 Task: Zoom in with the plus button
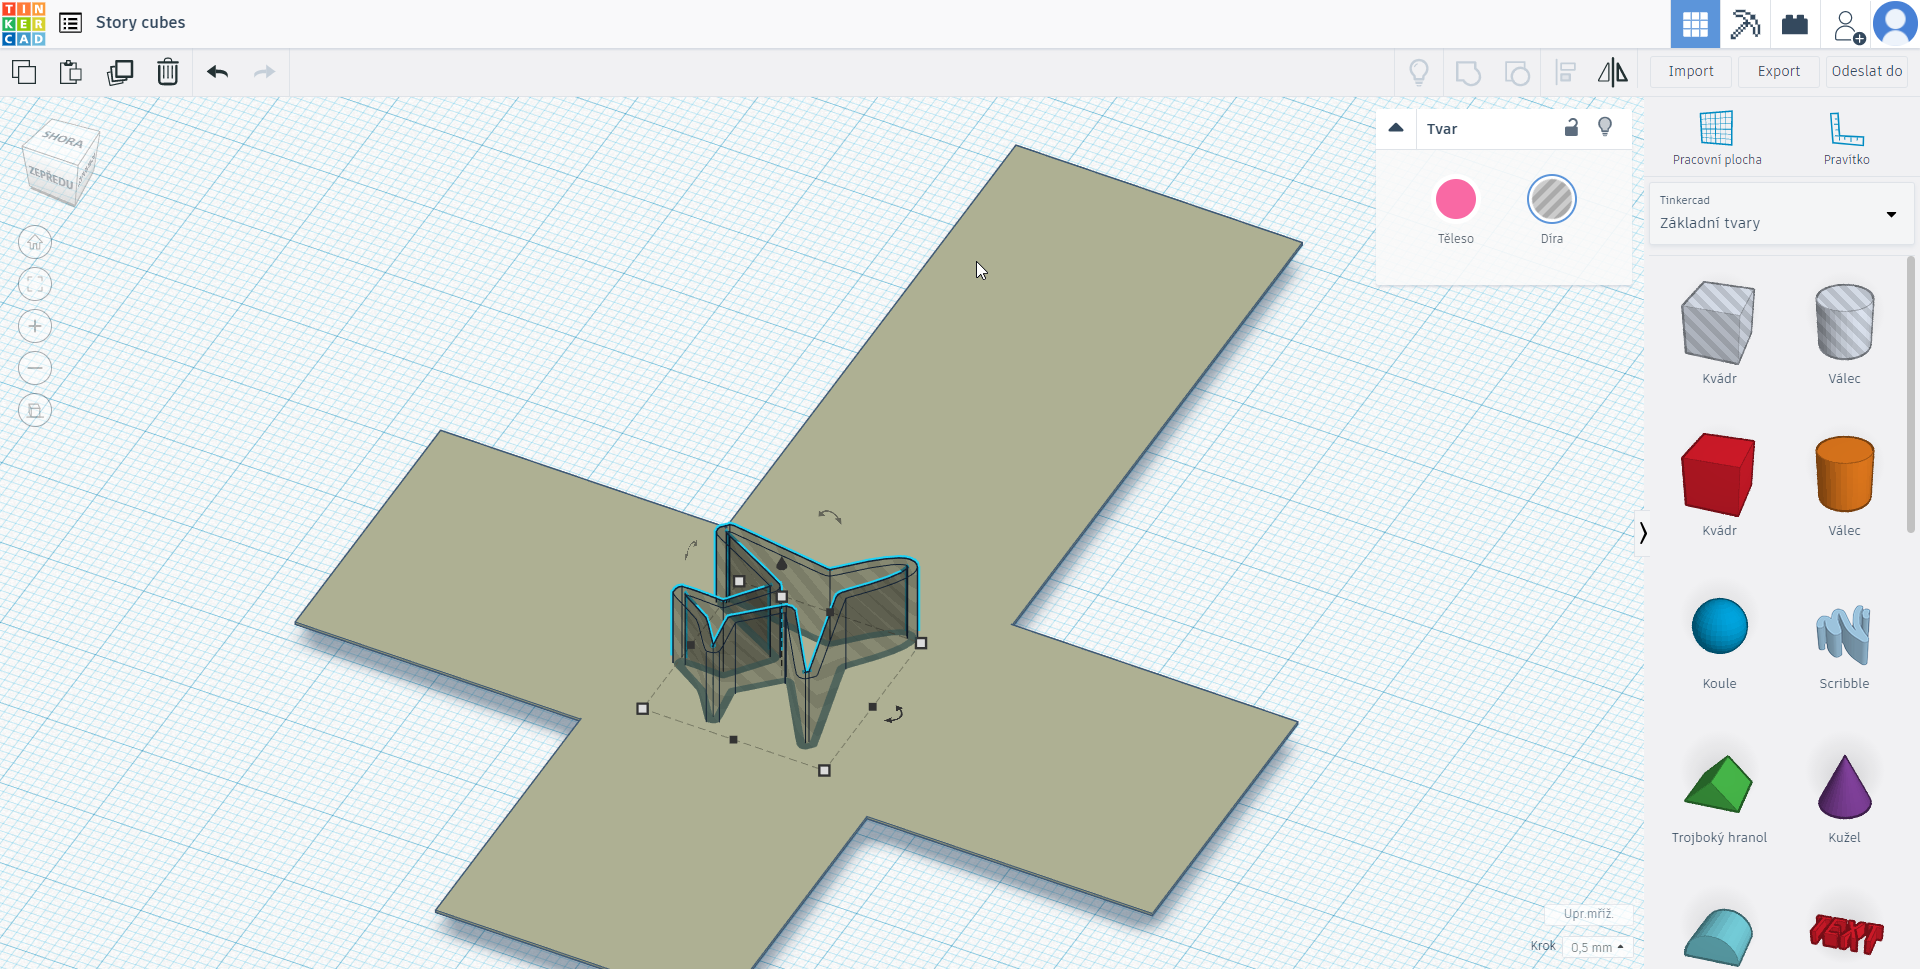point(35,326)
